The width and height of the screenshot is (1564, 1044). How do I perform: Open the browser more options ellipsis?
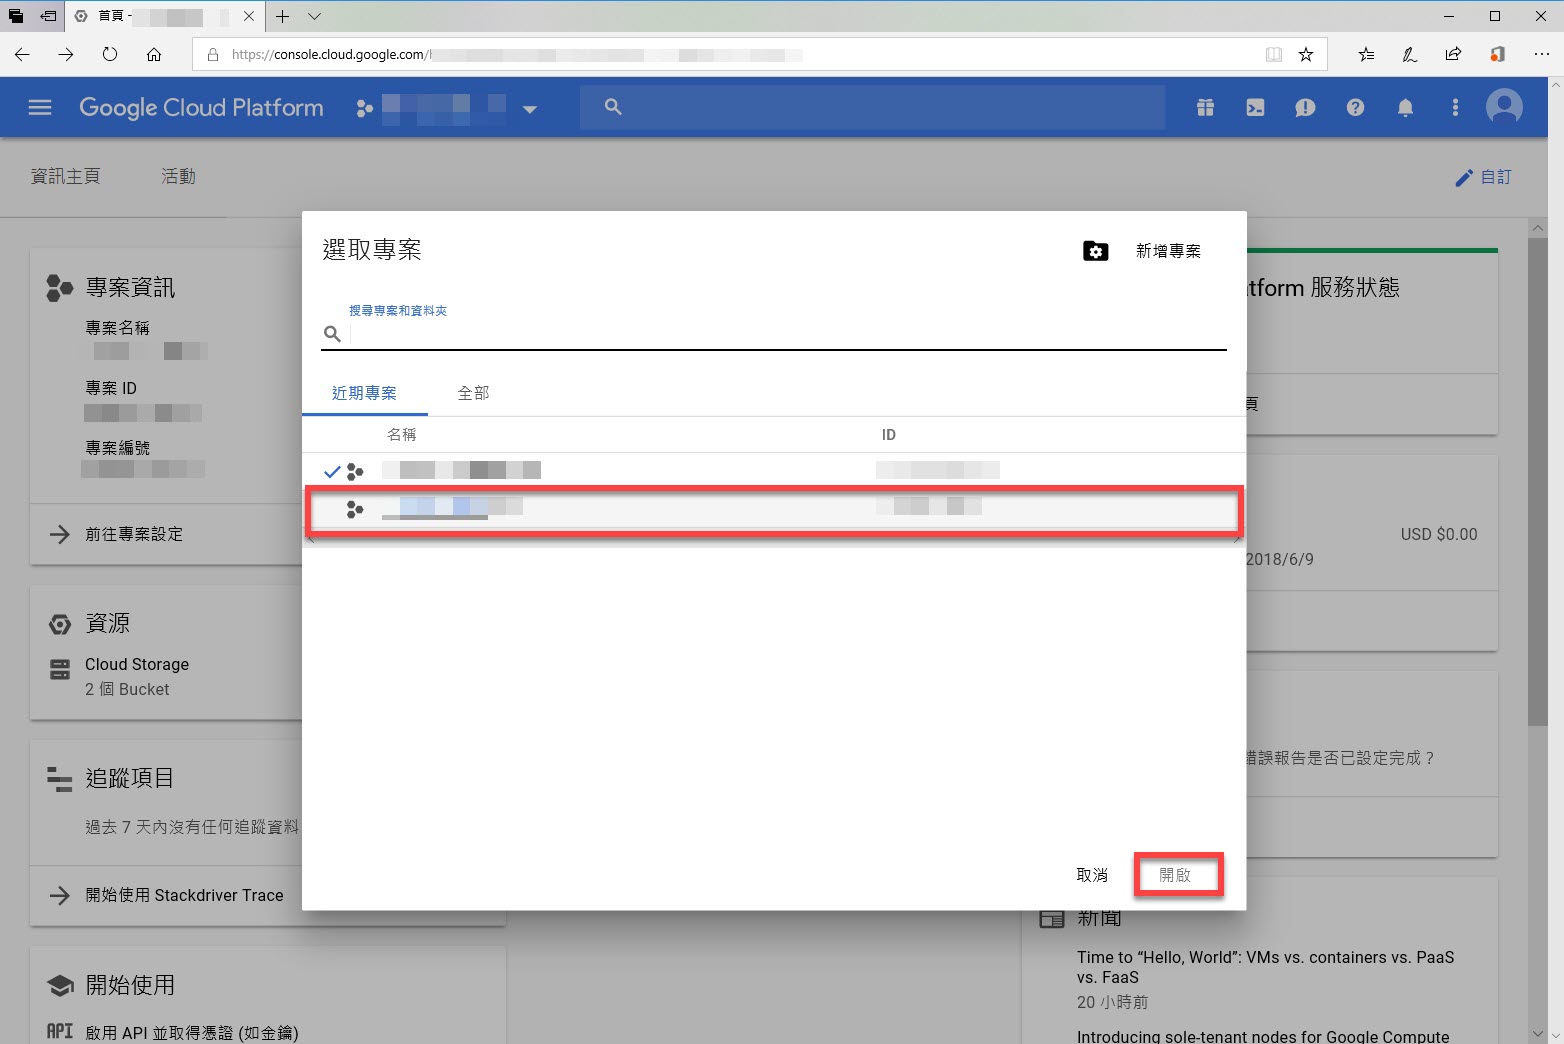[x=1541, y=55]
